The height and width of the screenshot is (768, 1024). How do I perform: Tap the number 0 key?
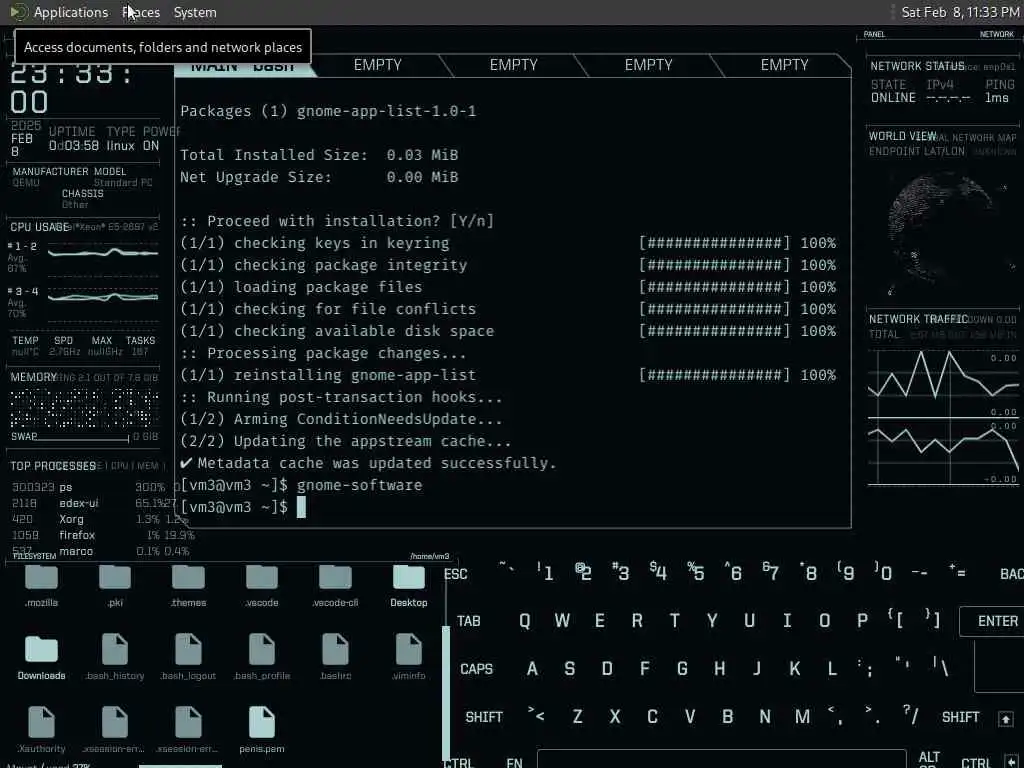(883, 573)
